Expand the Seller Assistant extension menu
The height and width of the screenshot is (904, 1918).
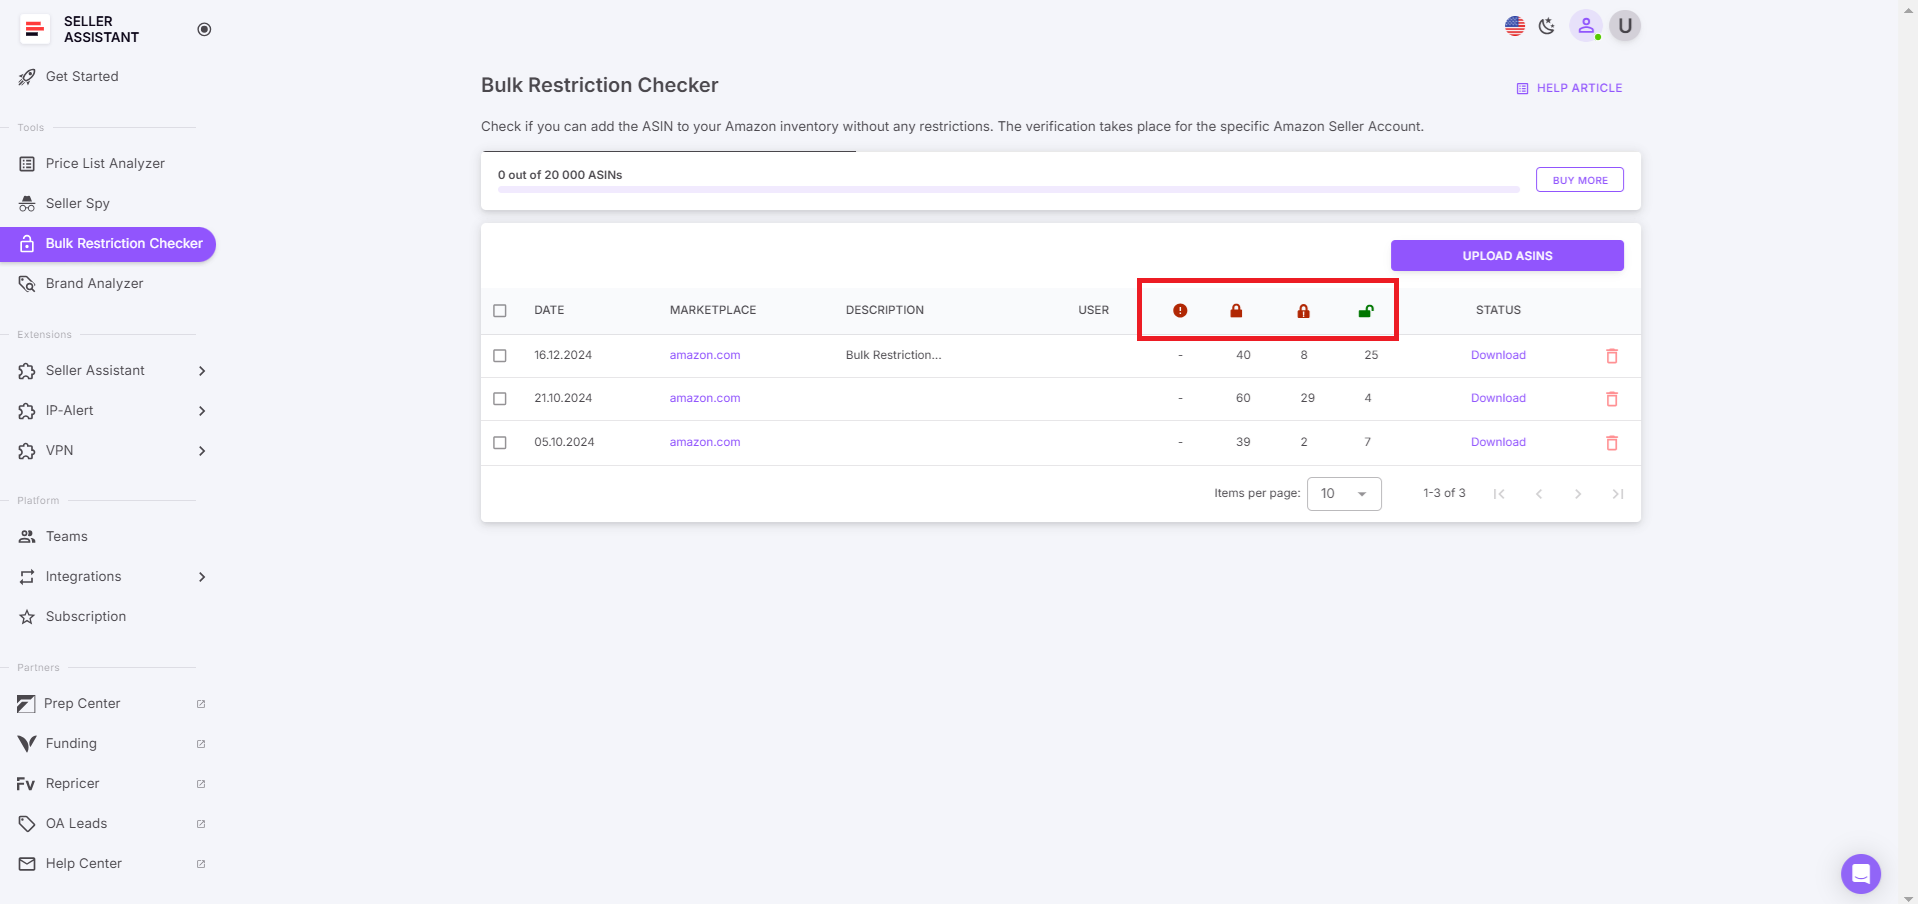coord(110,370)
